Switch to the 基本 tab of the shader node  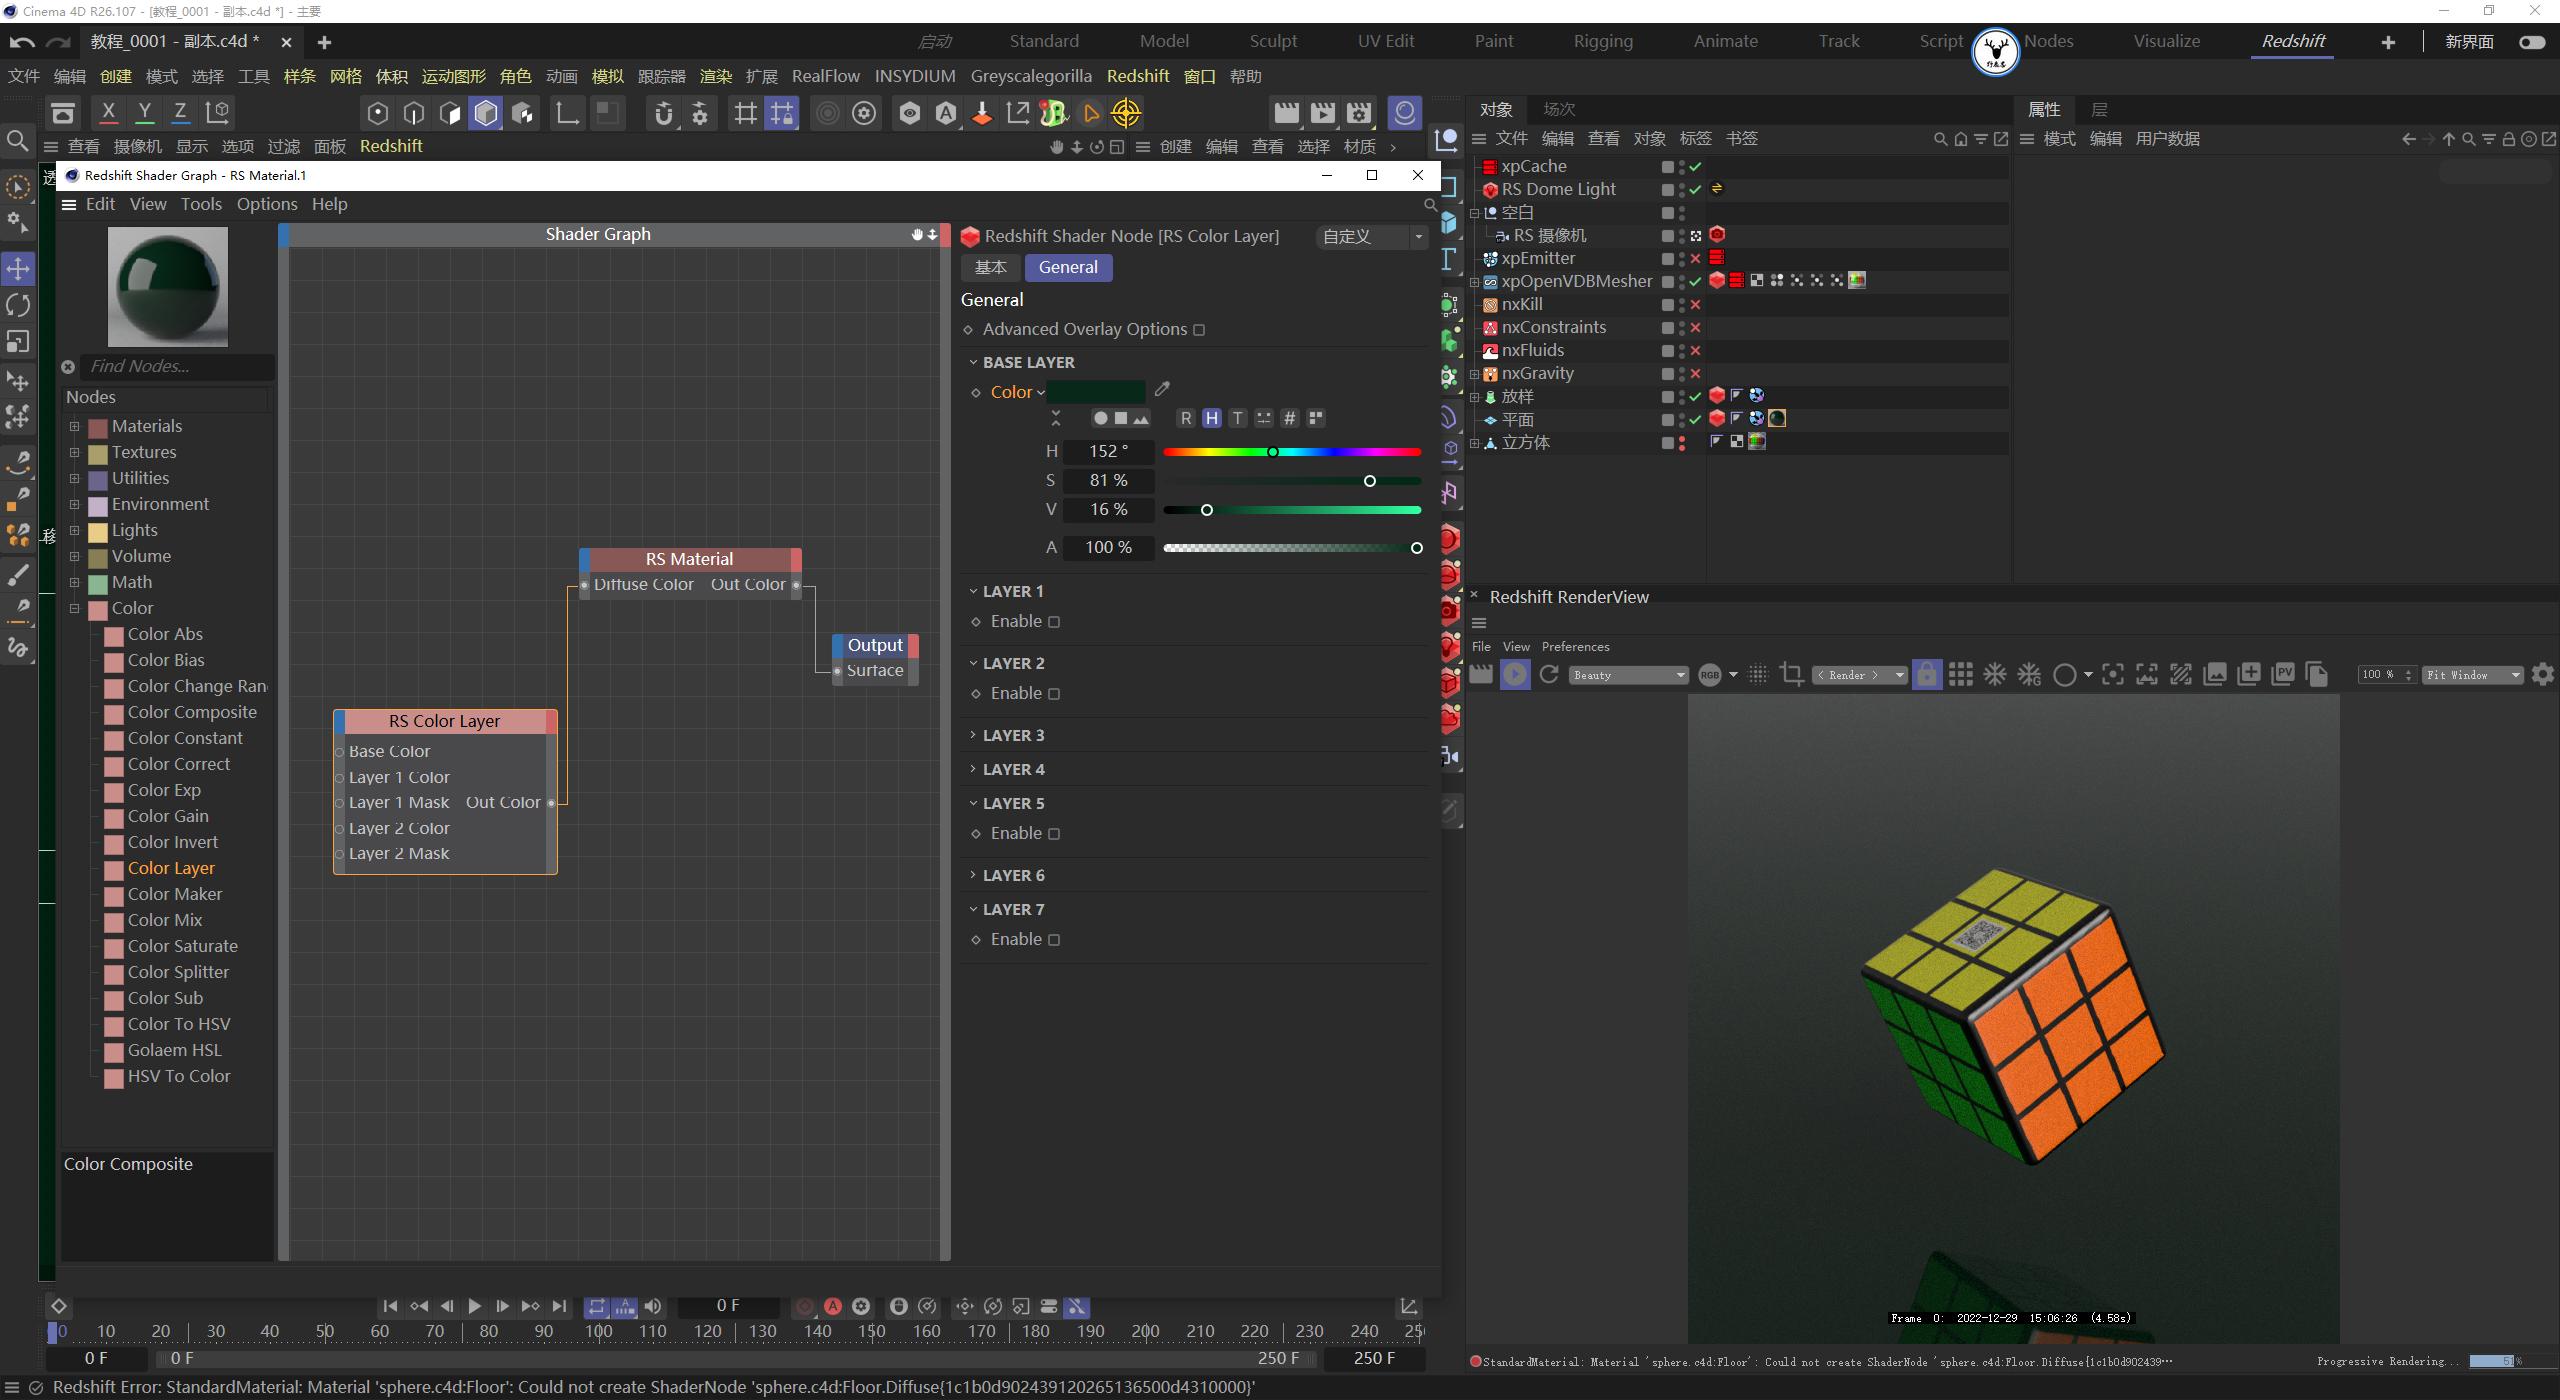[x=990, y=267]
